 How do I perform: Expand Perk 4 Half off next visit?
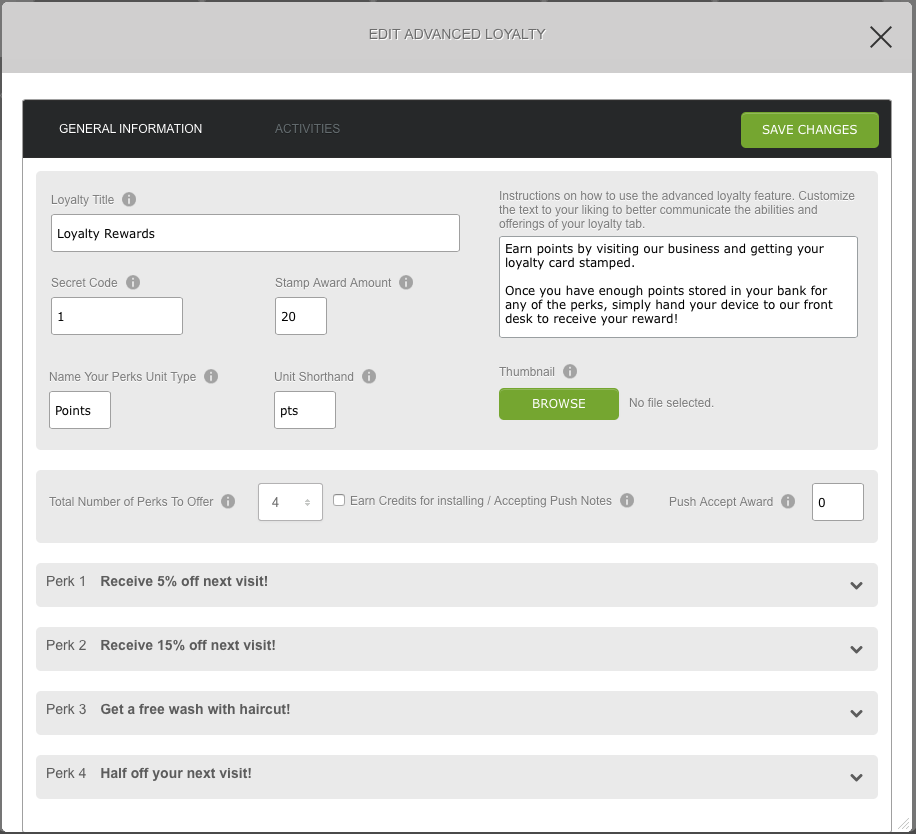pyautogui.click(x=856, y=777)
